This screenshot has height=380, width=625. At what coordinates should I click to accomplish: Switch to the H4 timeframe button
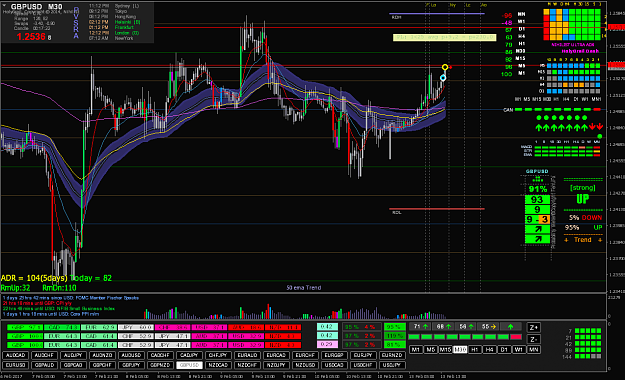[489, 350]
